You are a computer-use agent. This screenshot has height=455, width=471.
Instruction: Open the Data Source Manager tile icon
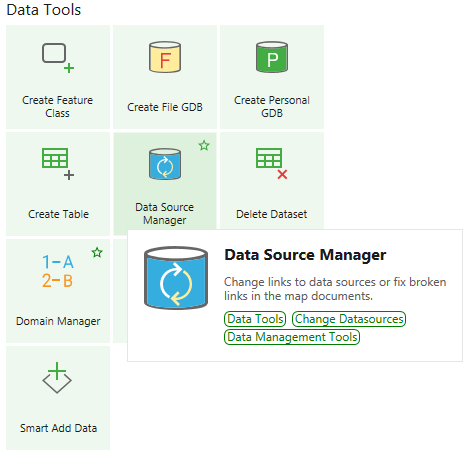point(165,164)
